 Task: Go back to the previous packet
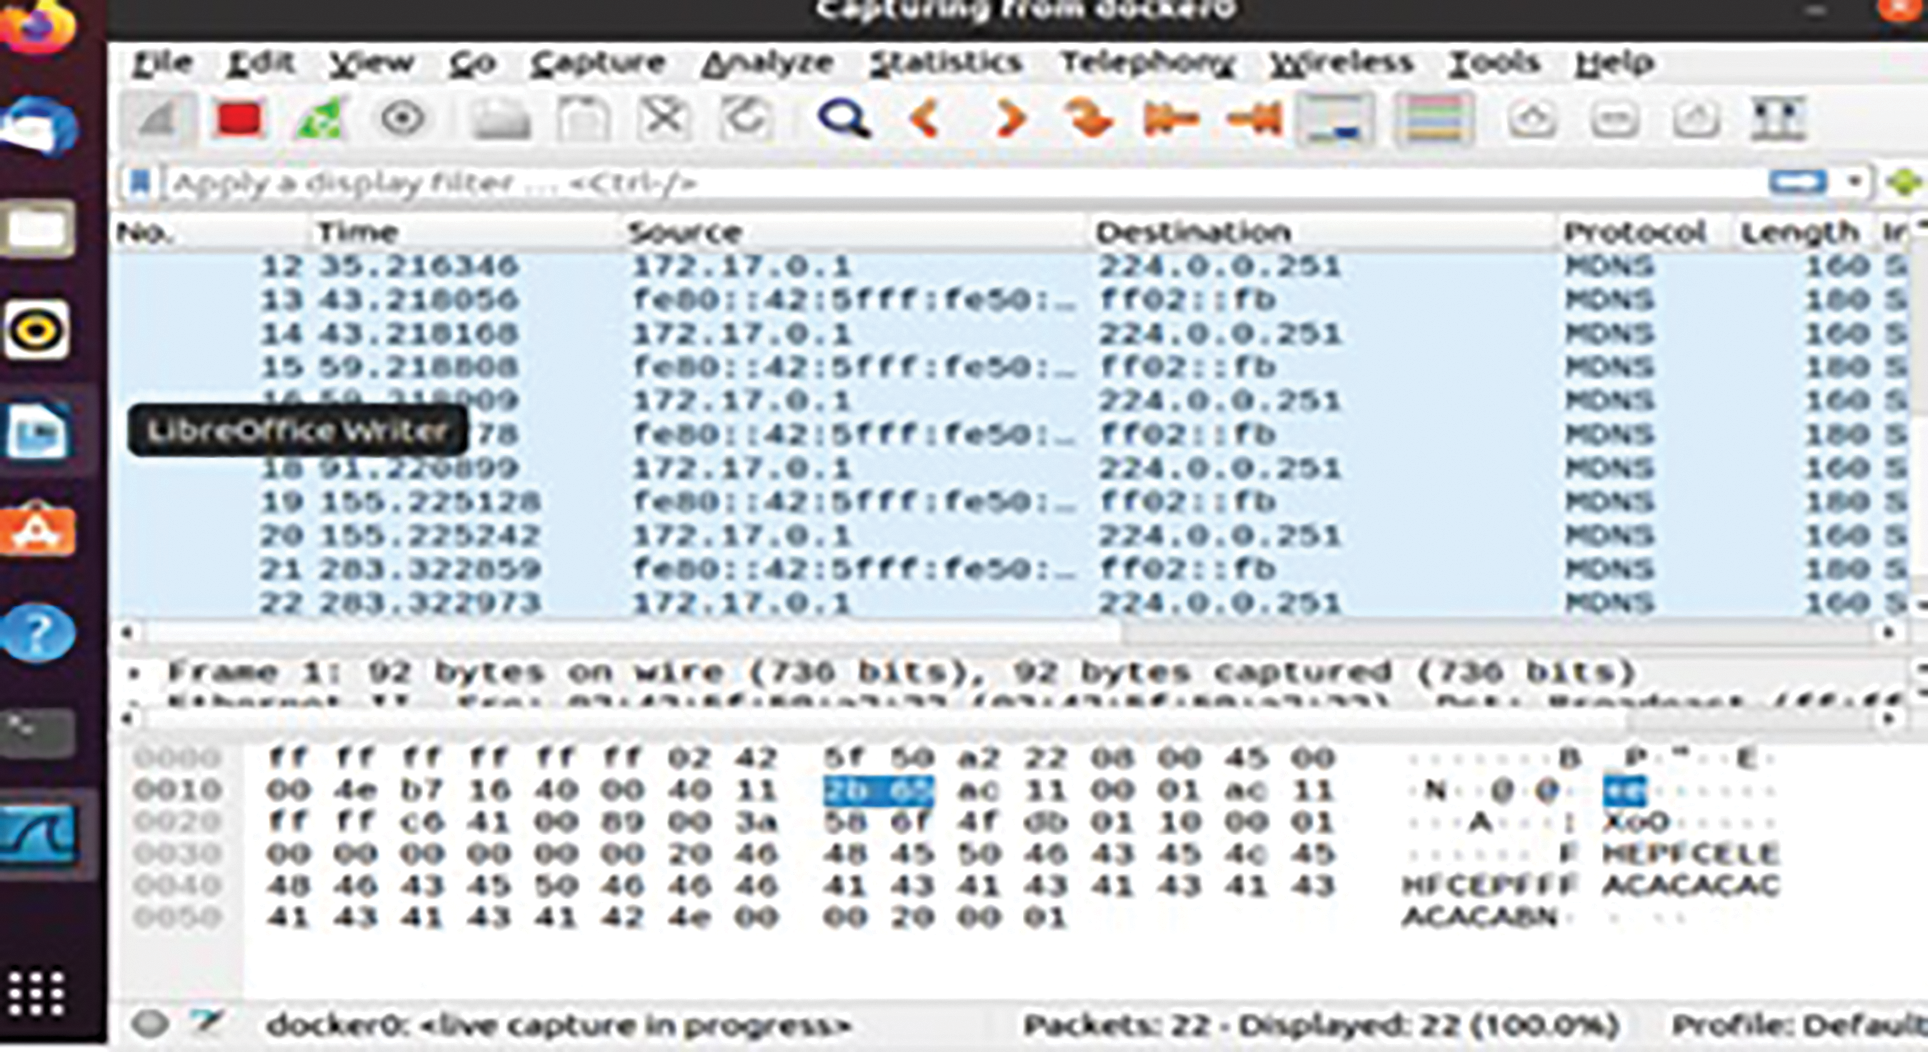[x=925, y=120]
